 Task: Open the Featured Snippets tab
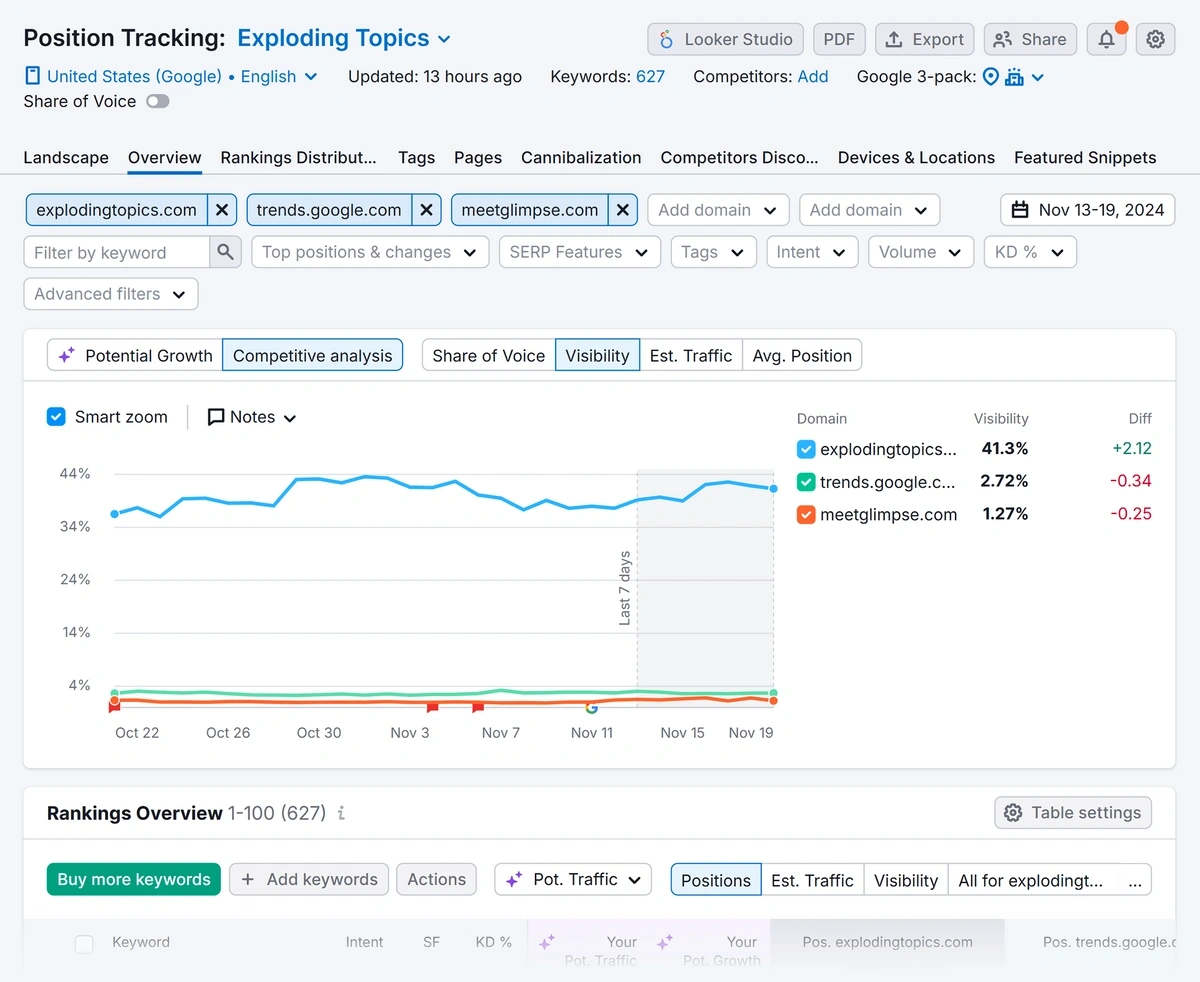[1085, 157]
